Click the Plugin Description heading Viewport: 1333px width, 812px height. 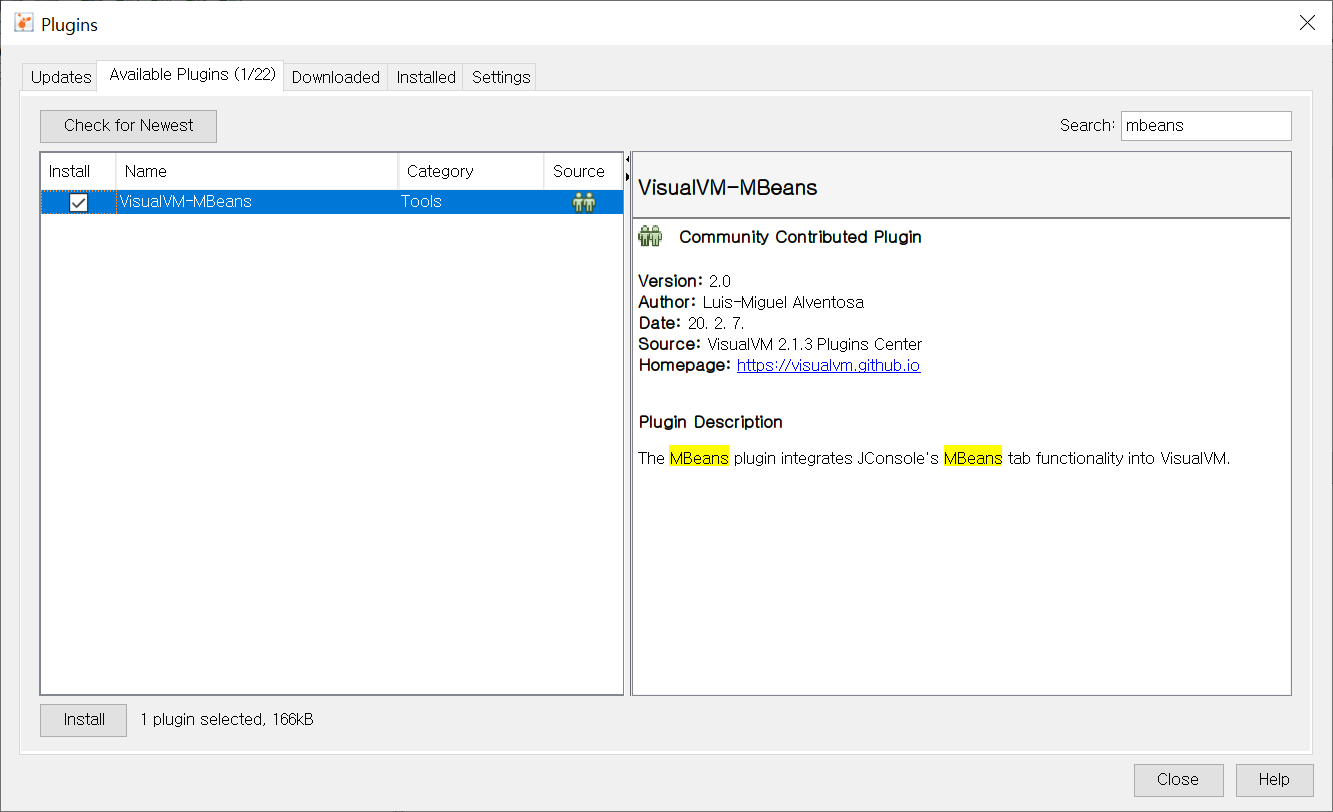pos(711,422)
